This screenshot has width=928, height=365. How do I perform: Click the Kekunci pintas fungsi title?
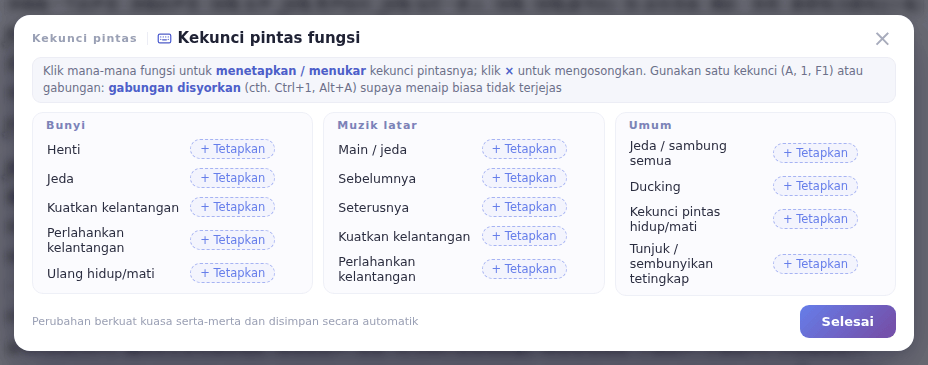269,38
